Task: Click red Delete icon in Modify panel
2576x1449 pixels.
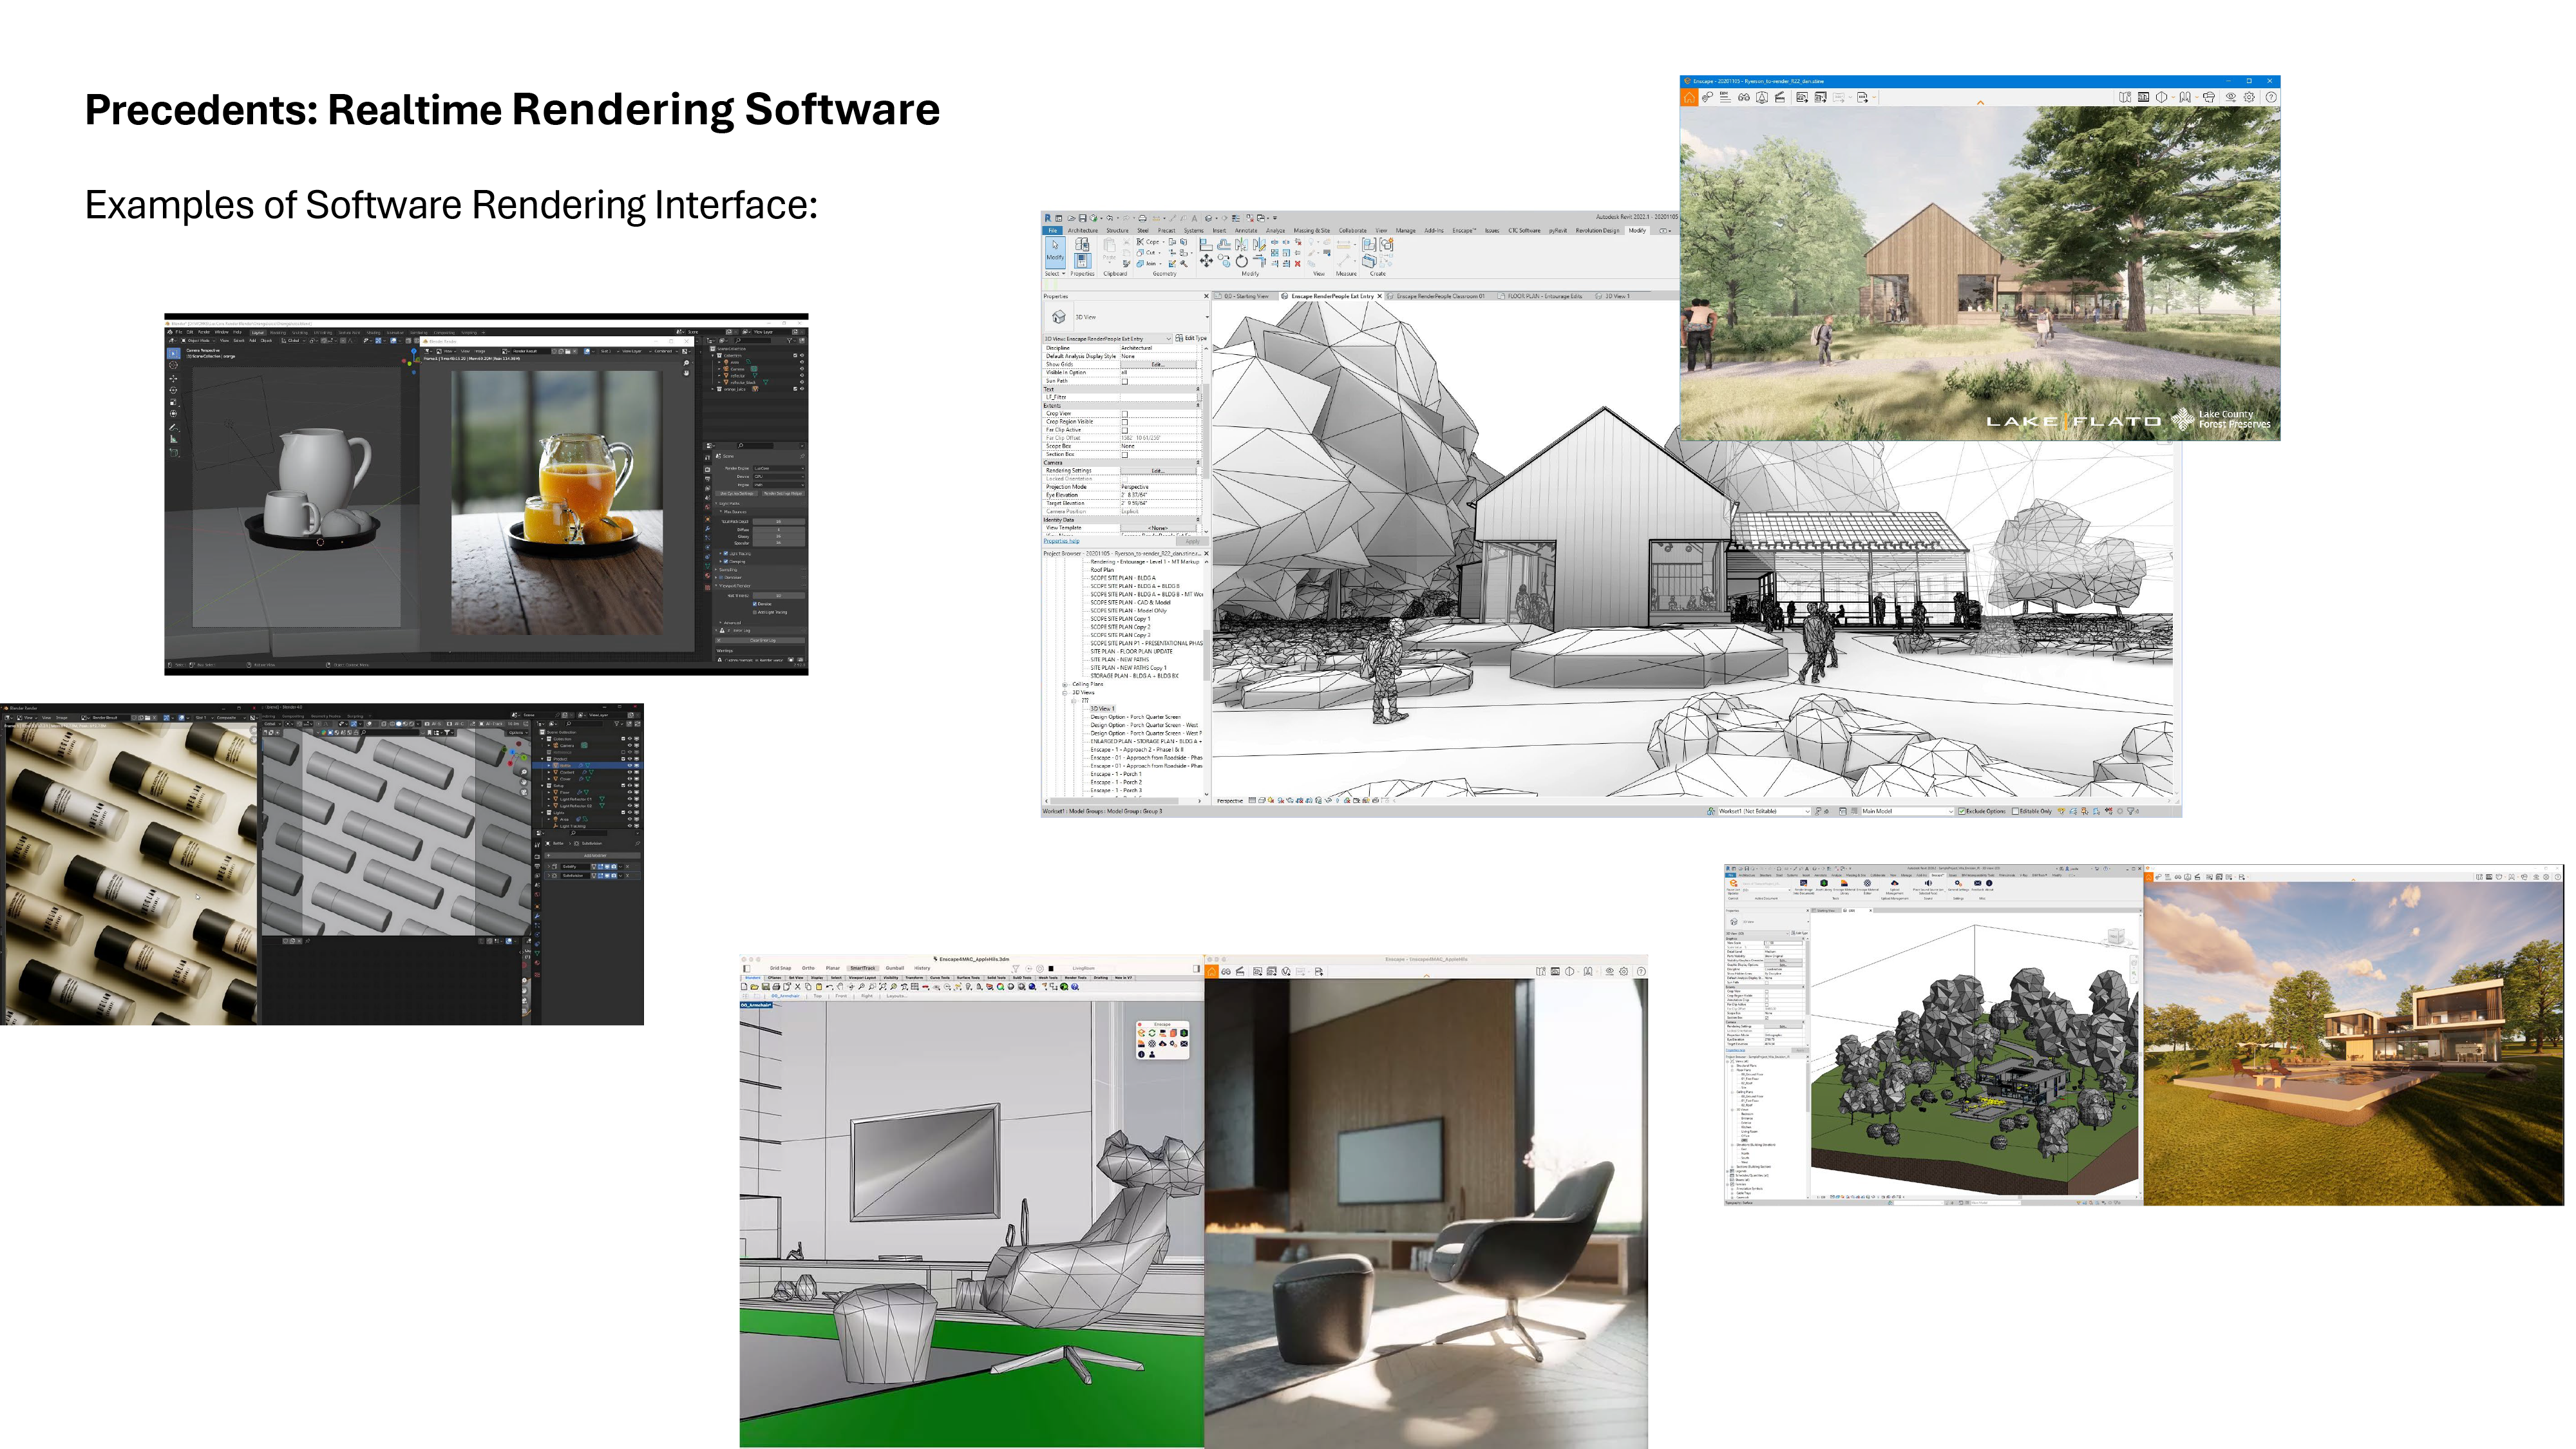Action: (1298, 264)
